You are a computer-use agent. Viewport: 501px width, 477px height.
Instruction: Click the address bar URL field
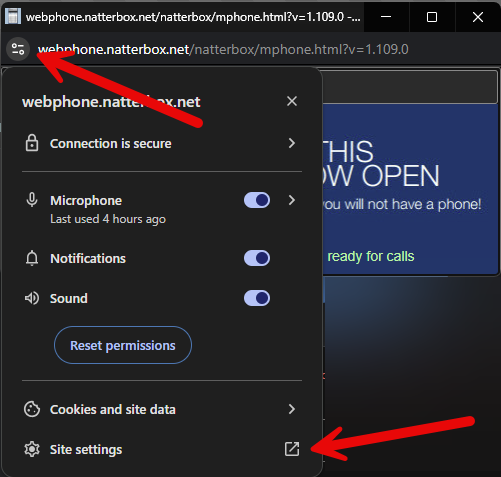click(x=223, y=50)
